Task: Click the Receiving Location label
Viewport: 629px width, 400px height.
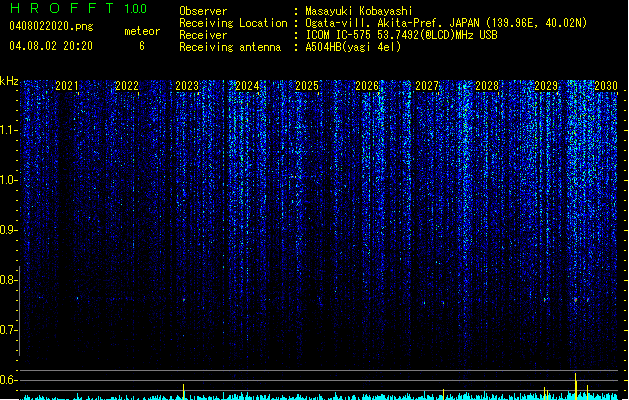Action: (233, 23)
